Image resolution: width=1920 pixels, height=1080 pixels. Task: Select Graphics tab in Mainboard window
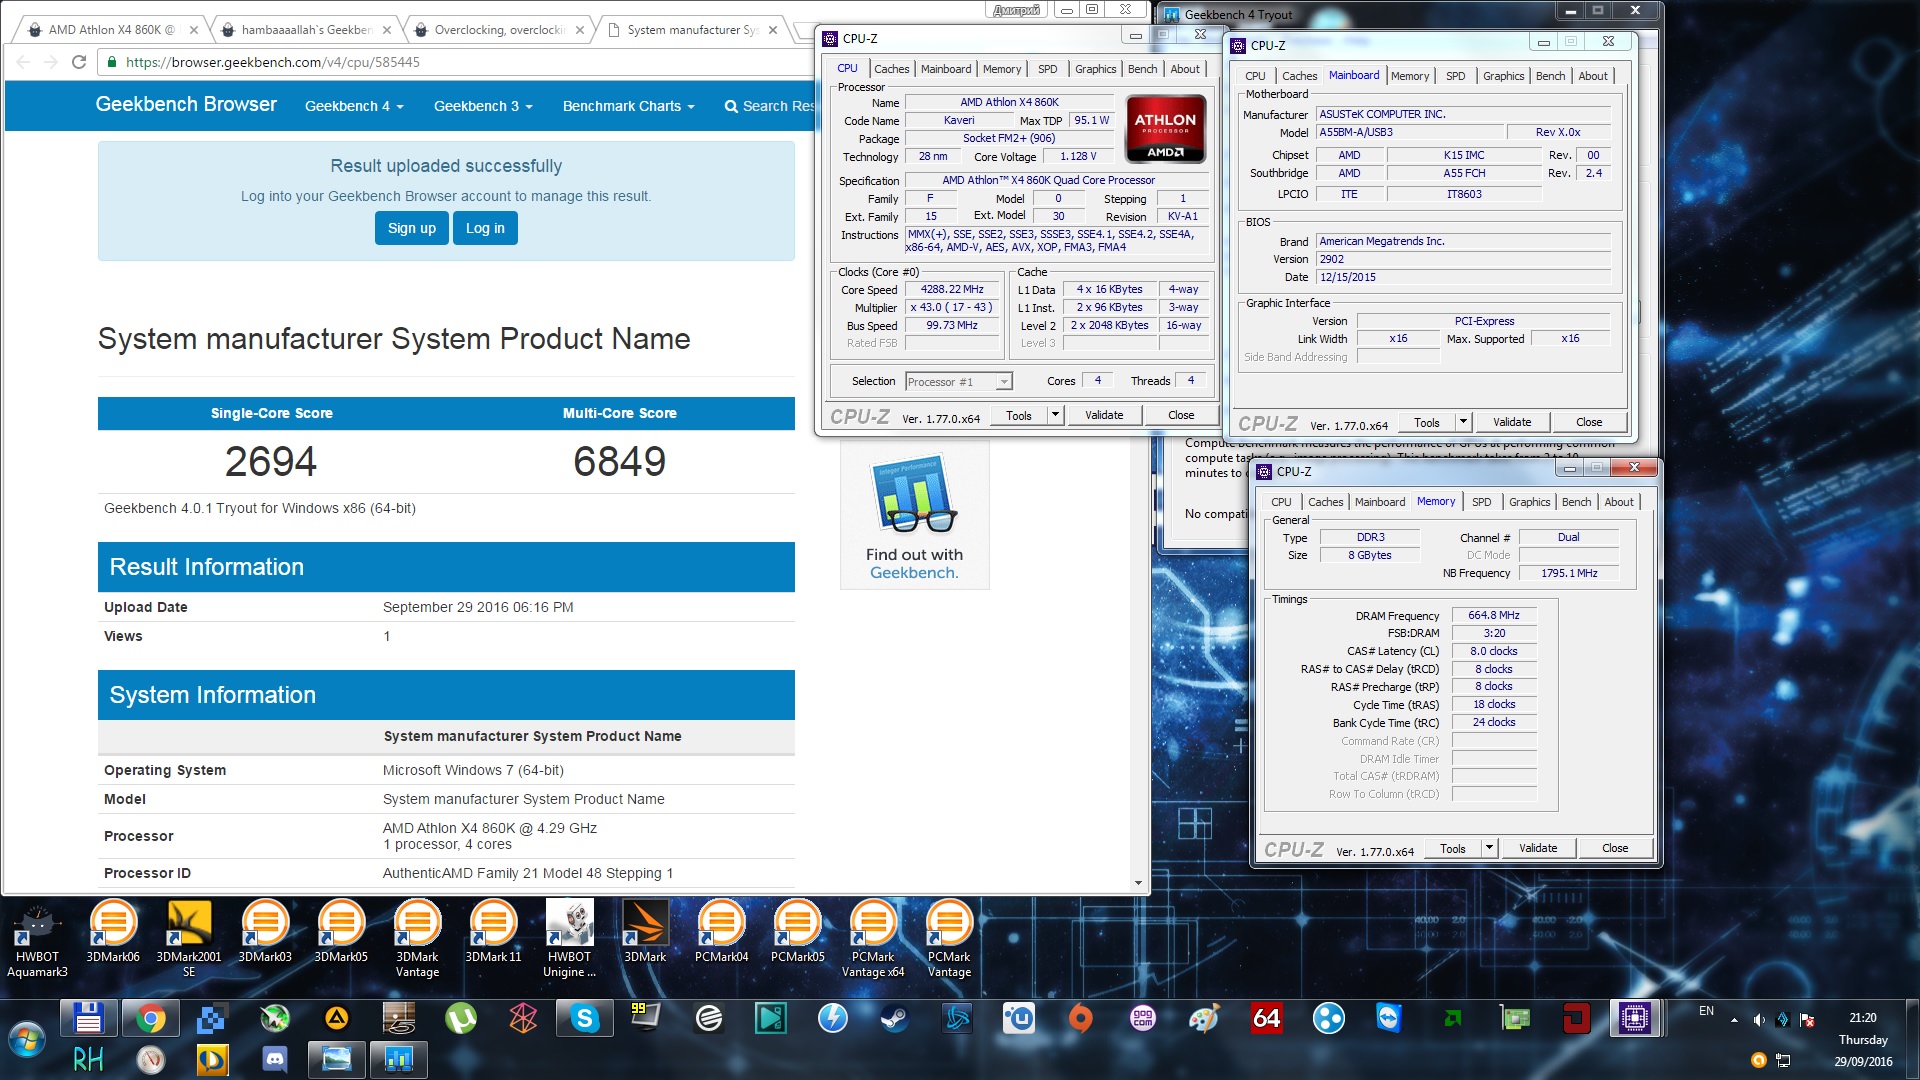1503,76
